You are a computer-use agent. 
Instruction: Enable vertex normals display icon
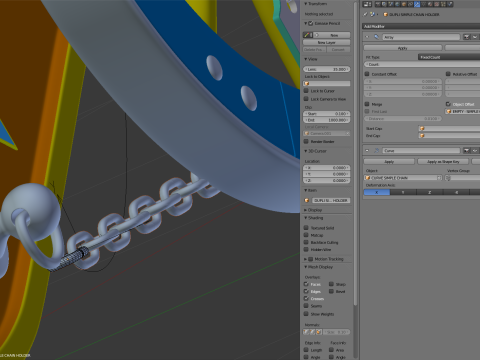[x=306, y=332]
